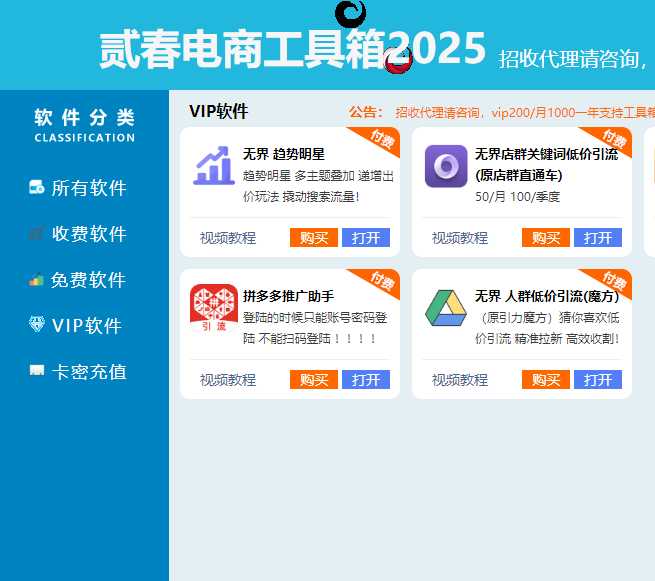Click 付费 badge on 拼多多推广助手 card

[x=382, y=282]
